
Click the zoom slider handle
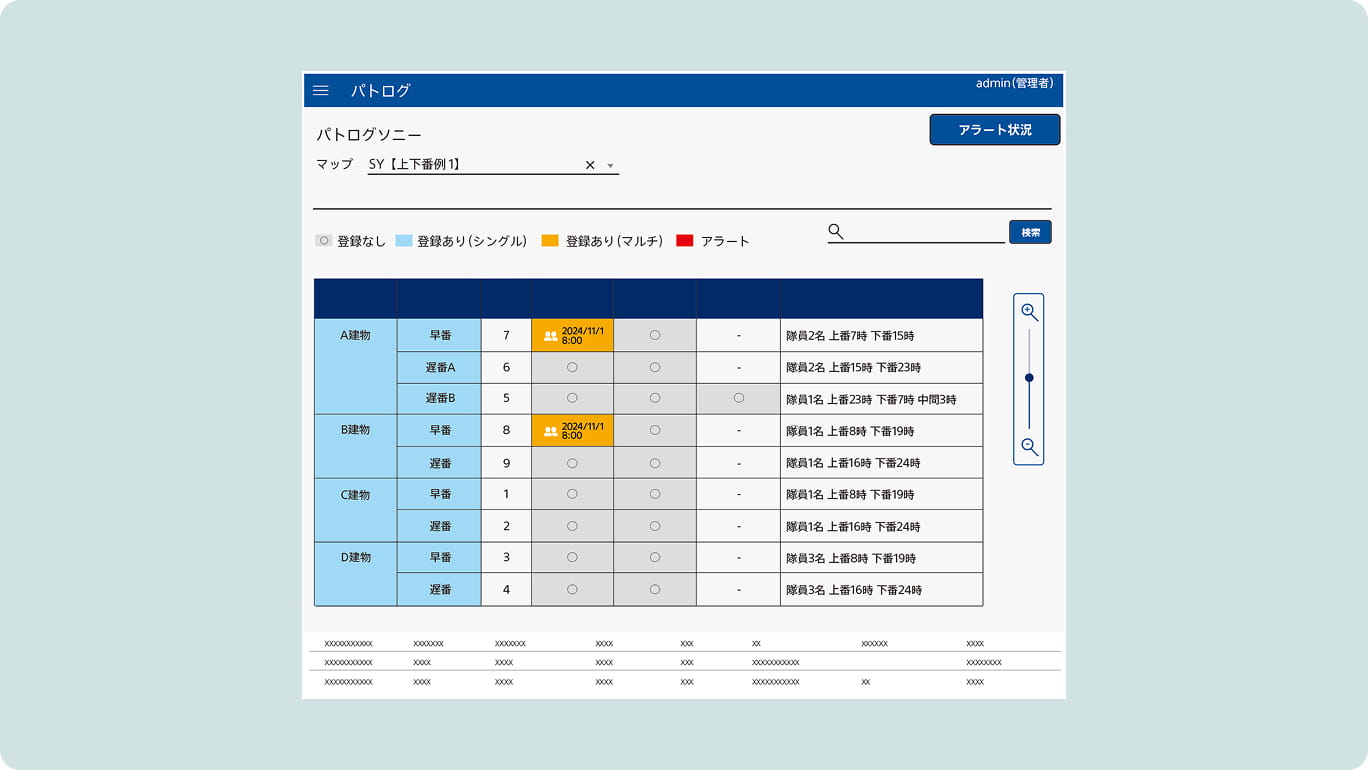point(1029,378)
